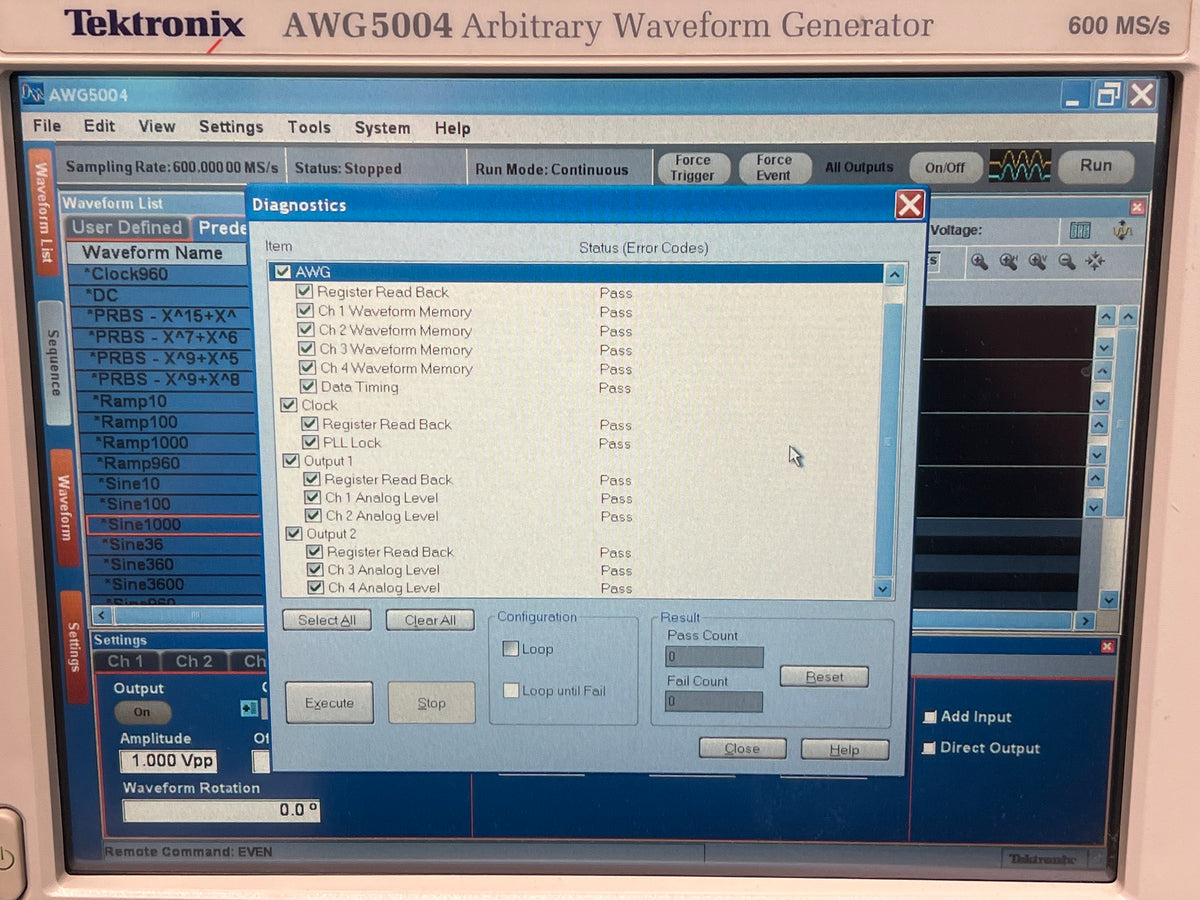Toggle the PLL Lock checkbox
This screenshot has height=900, width=1200.
[310, 442]
